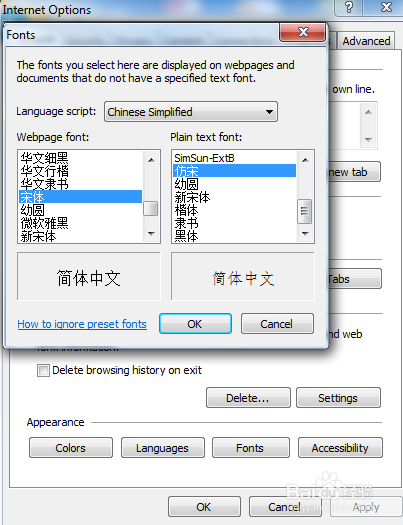
Task: Click down arrow of Webpage font scrollbar
Action: pyautogui.click(x=151, y=233)
